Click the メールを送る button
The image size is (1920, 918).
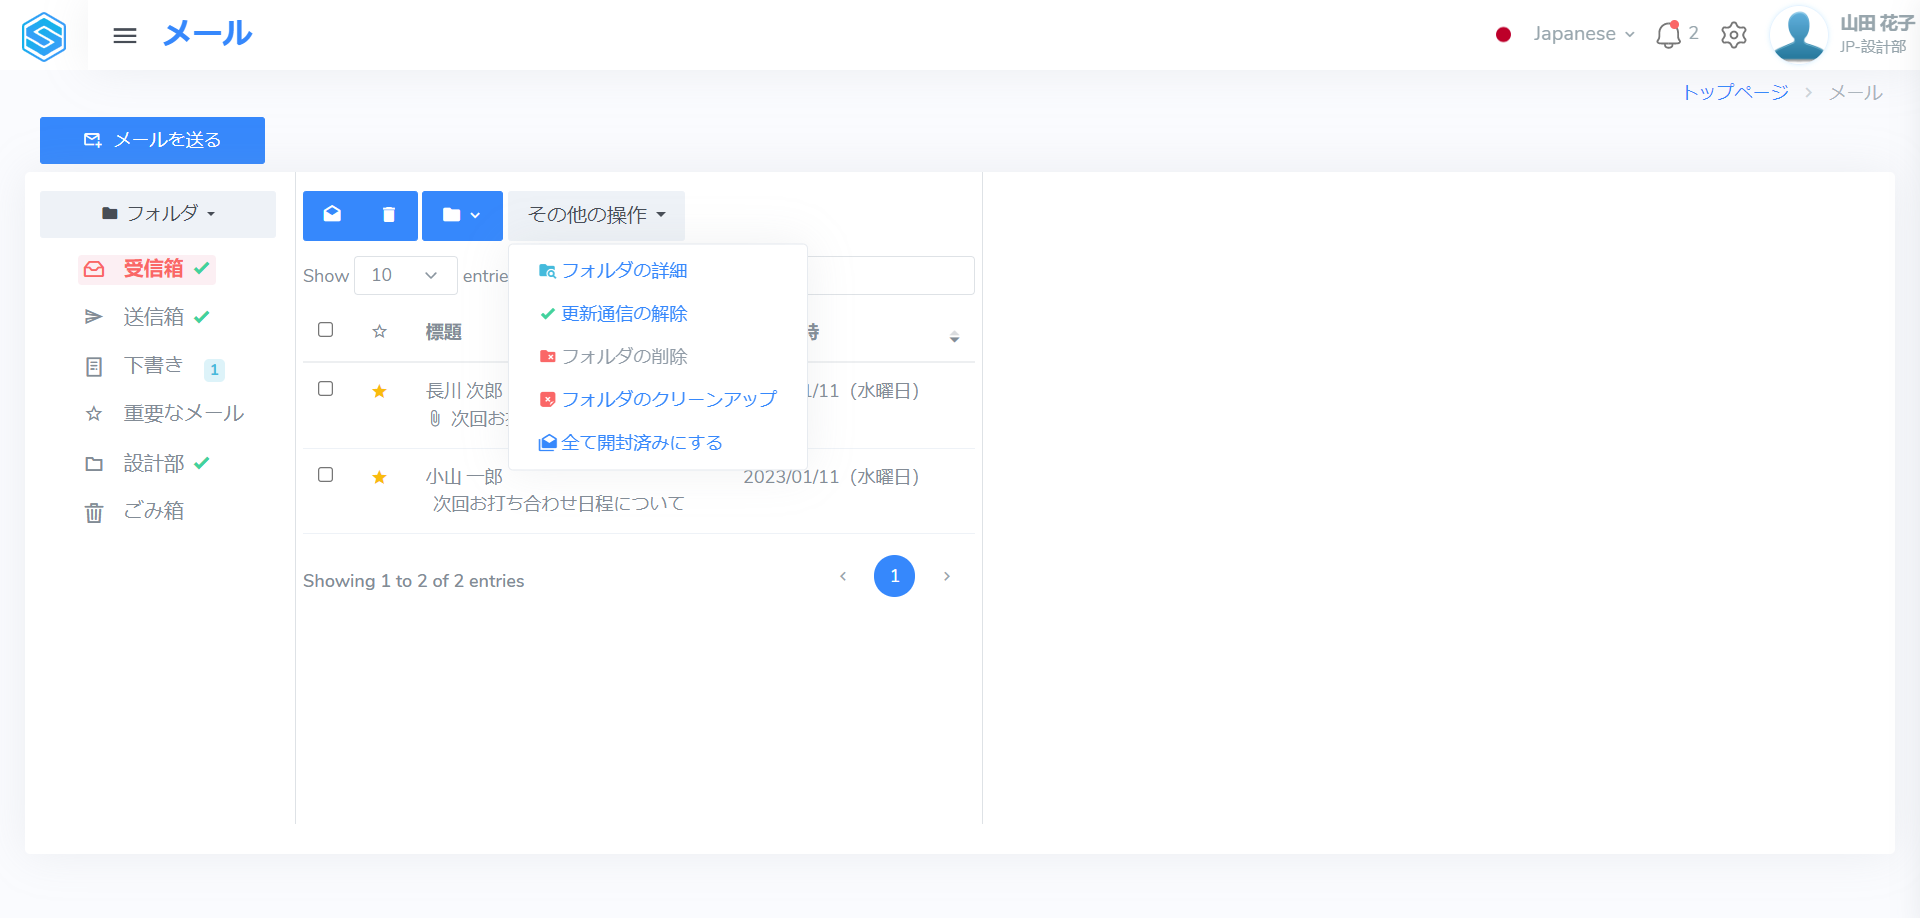(152, 140)
